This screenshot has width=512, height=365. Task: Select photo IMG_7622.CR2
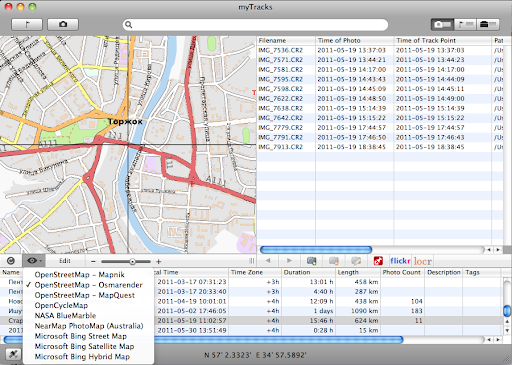coord(380,99)
